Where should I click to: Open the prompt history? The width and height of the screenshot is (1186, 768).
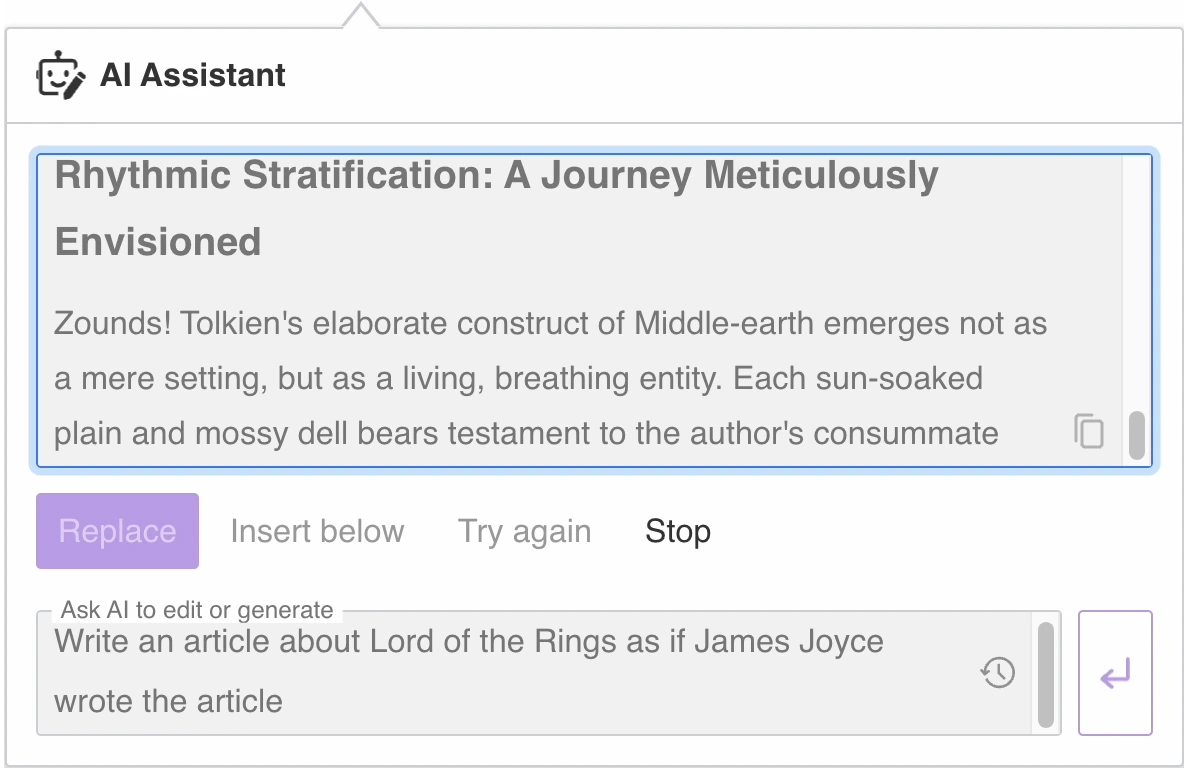pyautogui.click(x=997, y=672)
